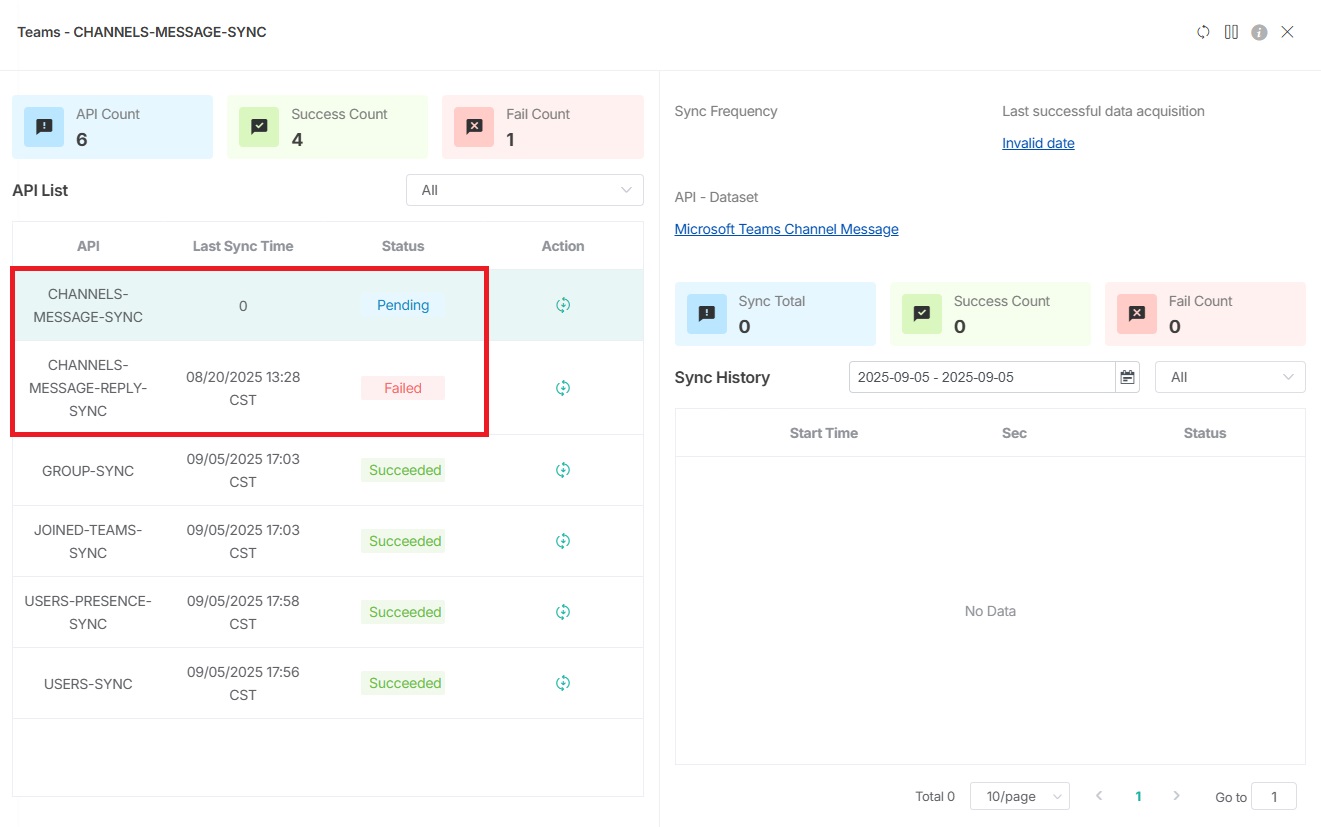
Task: Toggle split column layout icon in header
Action: [1231, 32]
